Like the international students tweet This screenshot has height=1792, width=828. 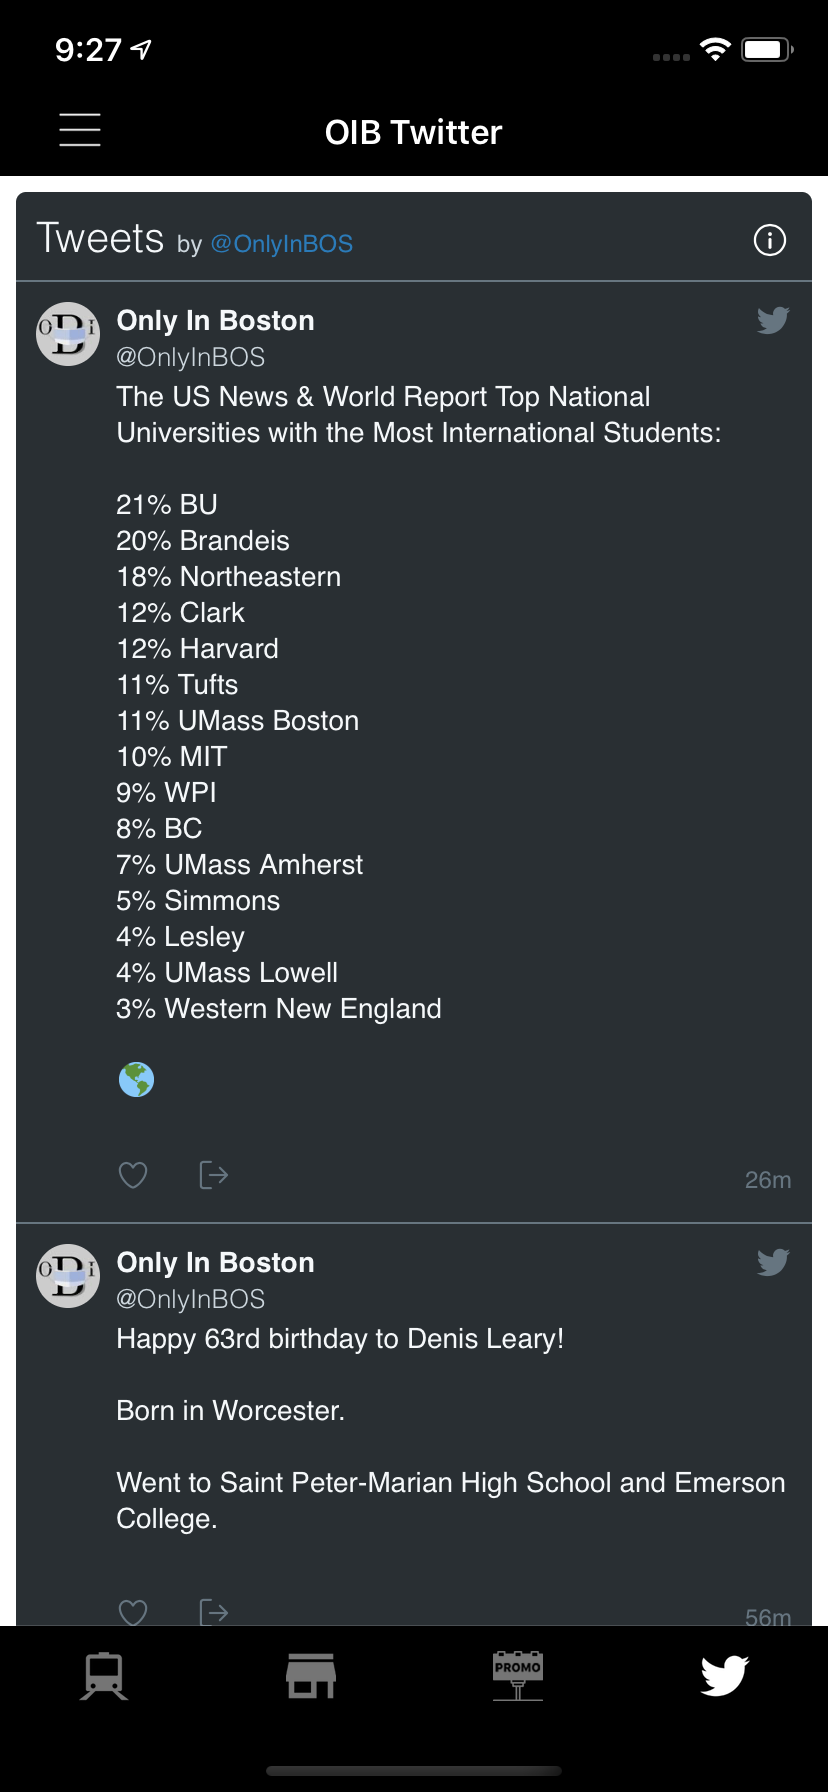[133, 1174]
